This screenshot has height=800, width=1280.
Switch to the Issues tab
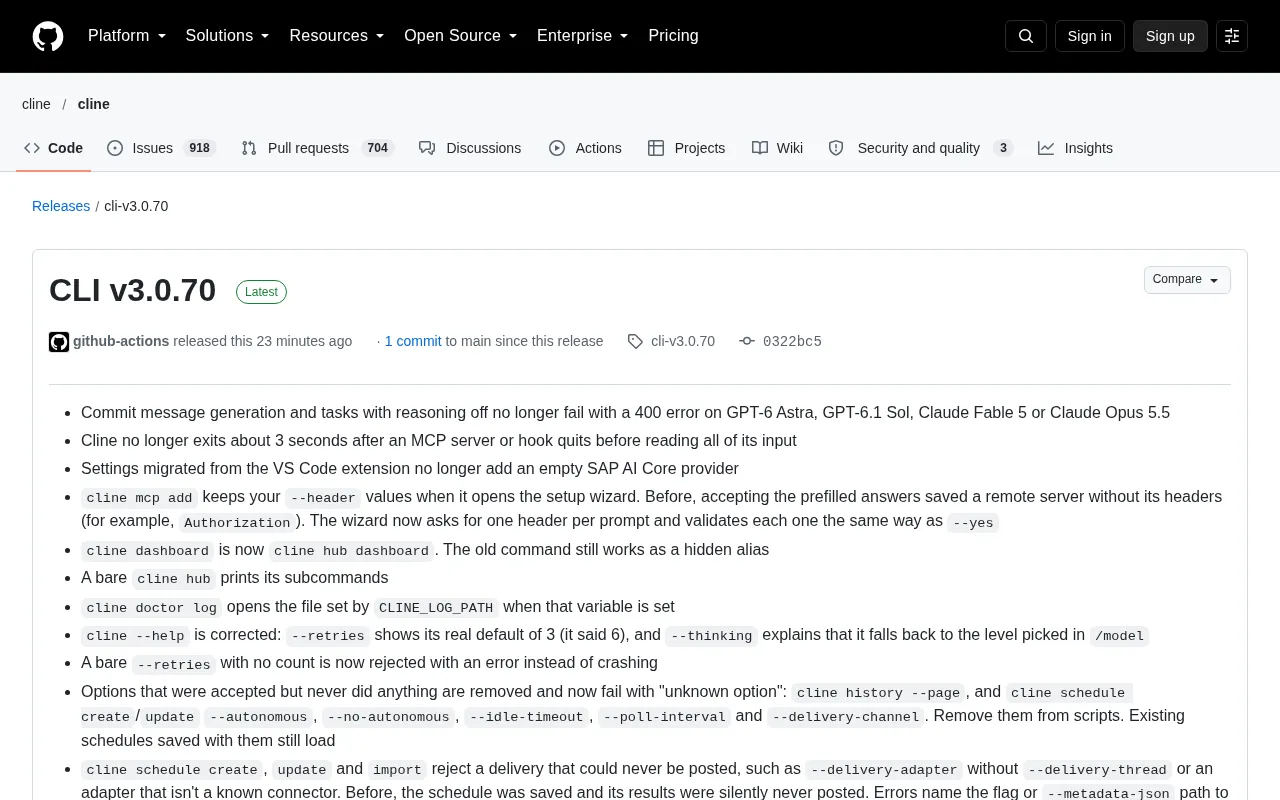click(x=161, y=148)
